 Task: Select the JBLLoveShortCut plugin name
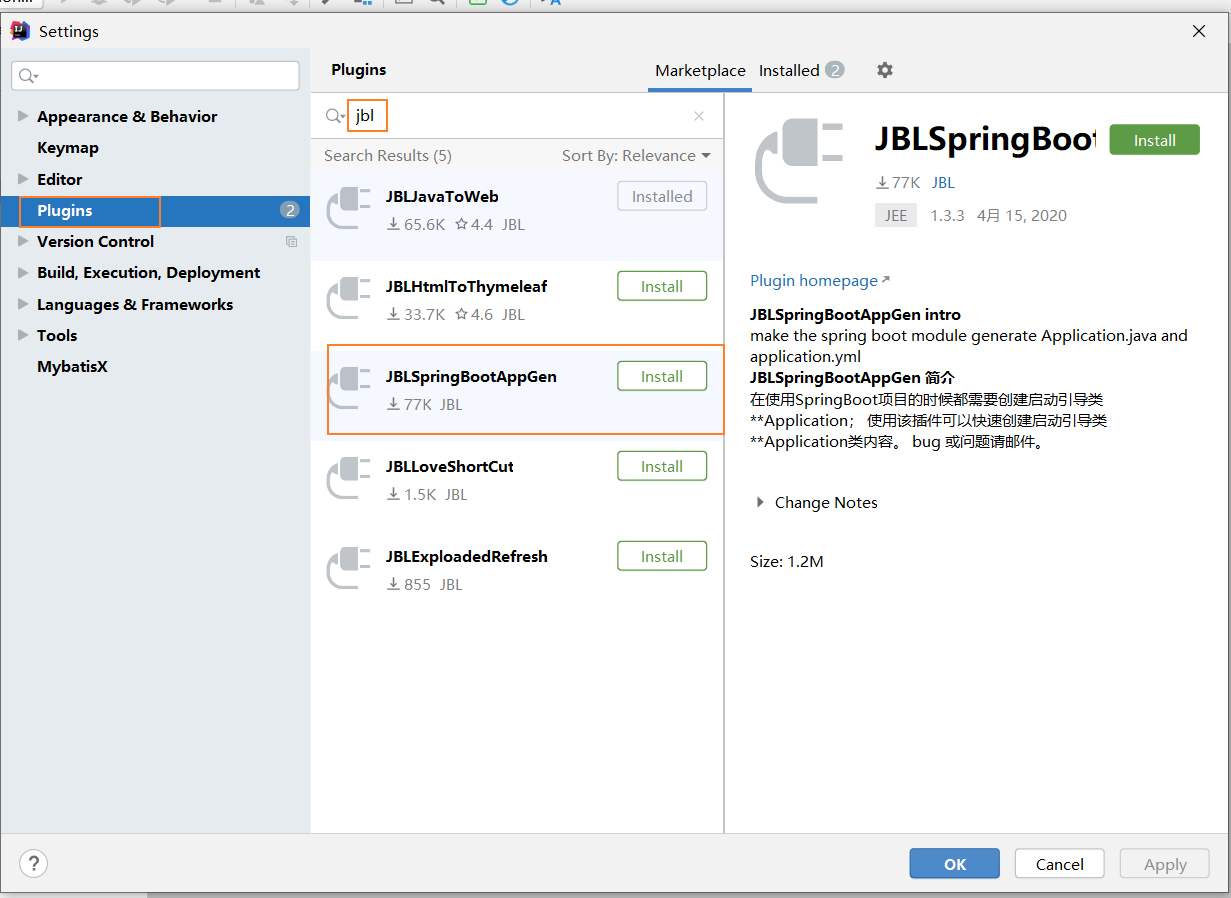click(x=450, y=466)
